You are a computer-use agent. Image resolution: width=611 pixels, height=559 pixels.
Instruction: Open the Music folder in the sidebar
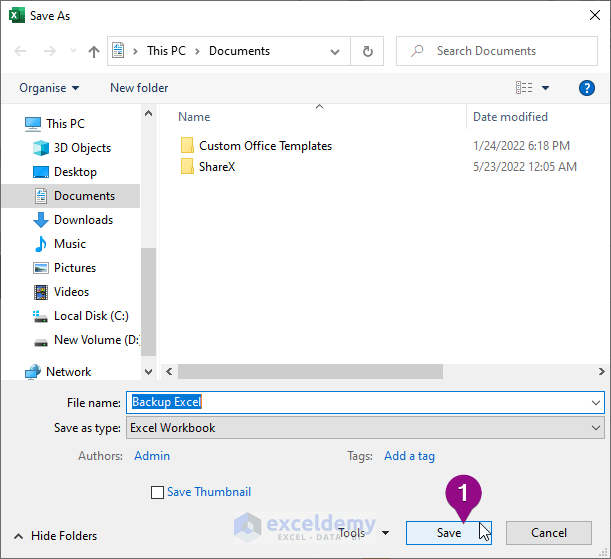point(70,244)
